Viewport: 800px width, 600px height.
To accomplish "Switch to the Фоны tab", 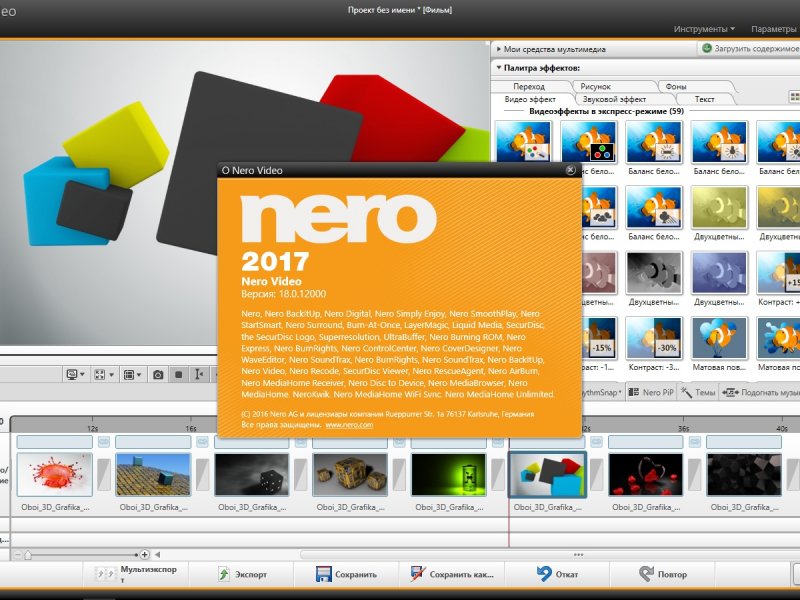I will pyautogui.click(x=676, y=86).
